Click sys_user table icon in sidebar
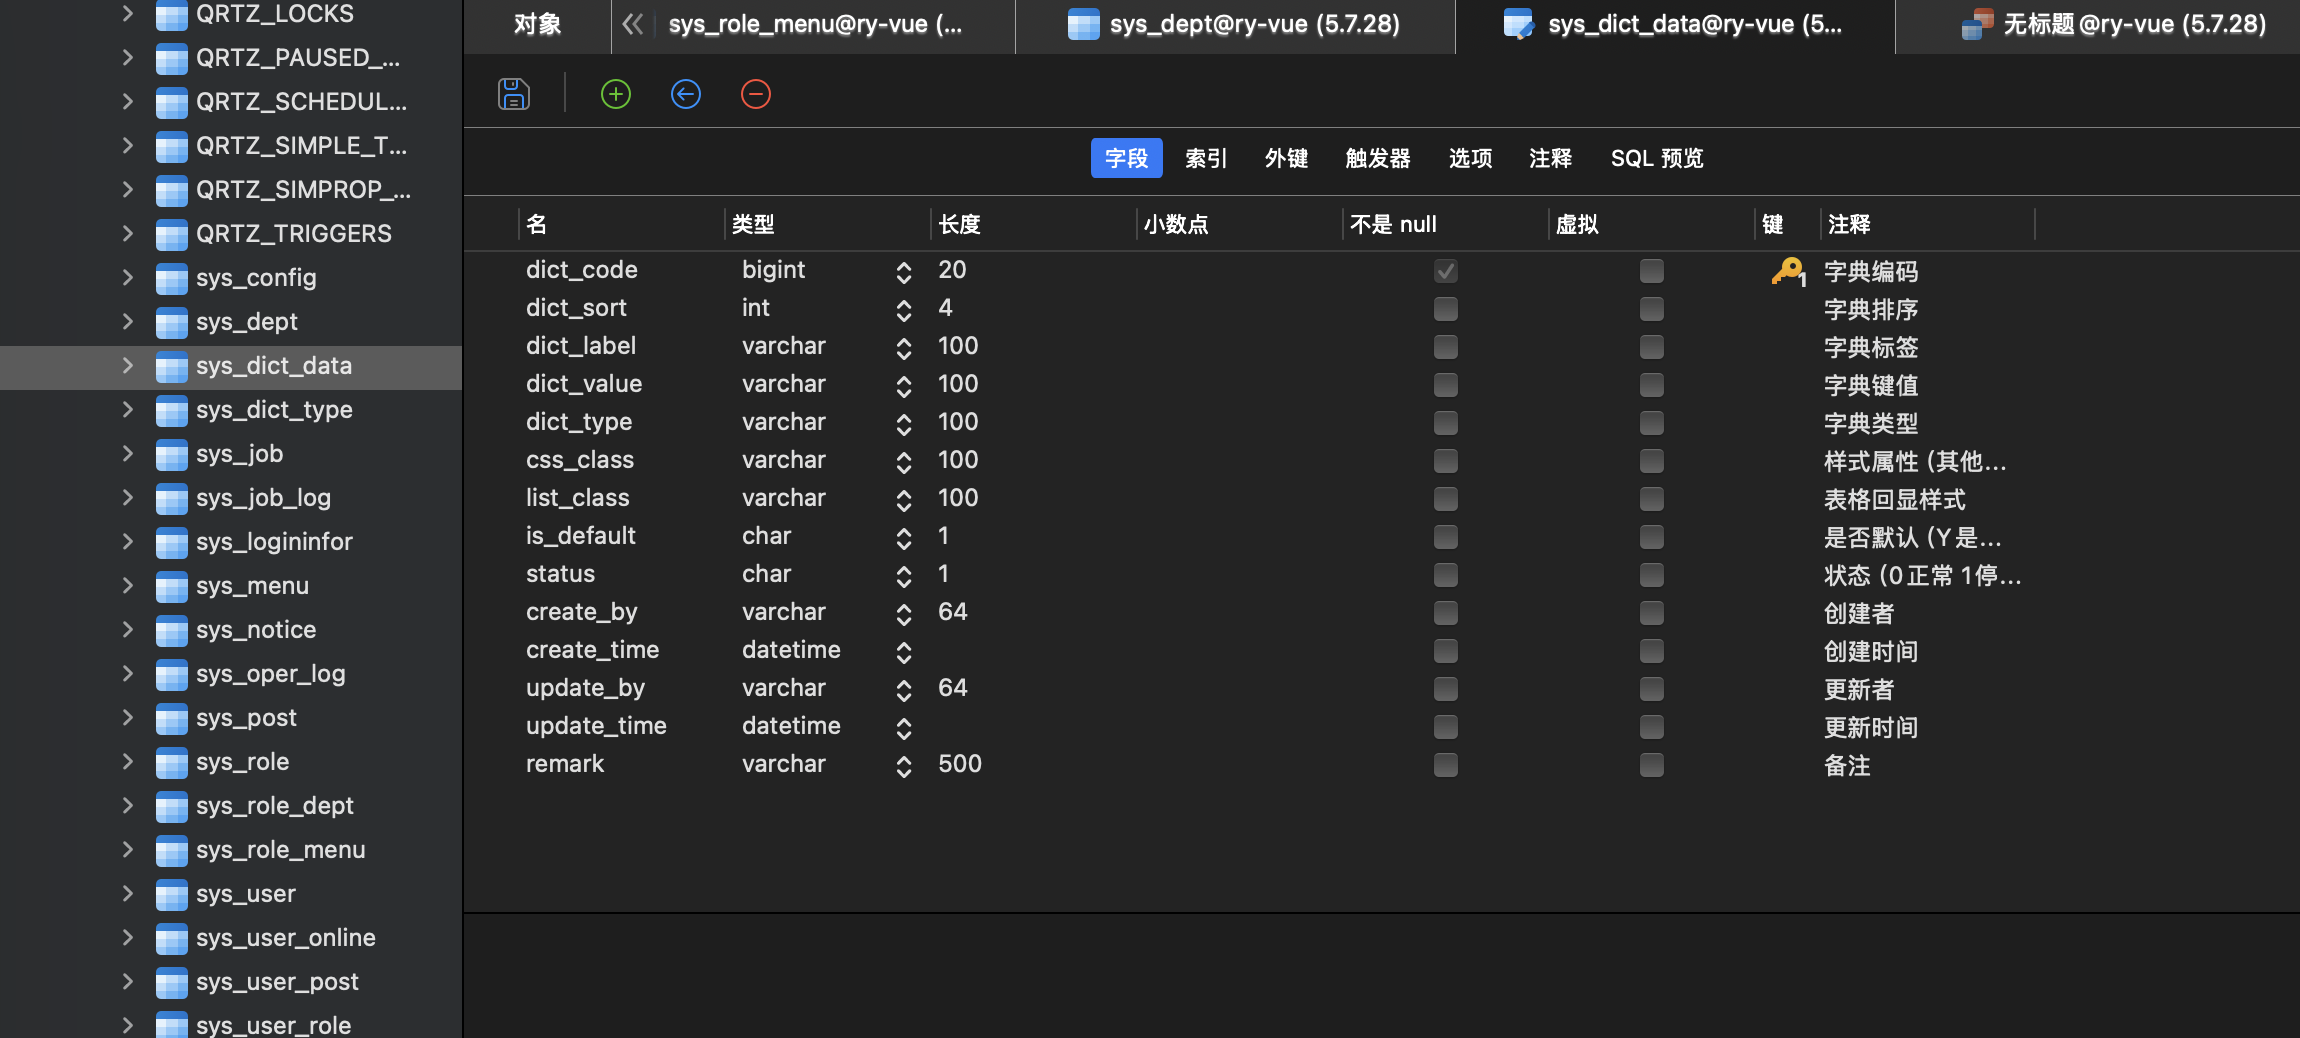2300x1038 pixels. point(172,895)
